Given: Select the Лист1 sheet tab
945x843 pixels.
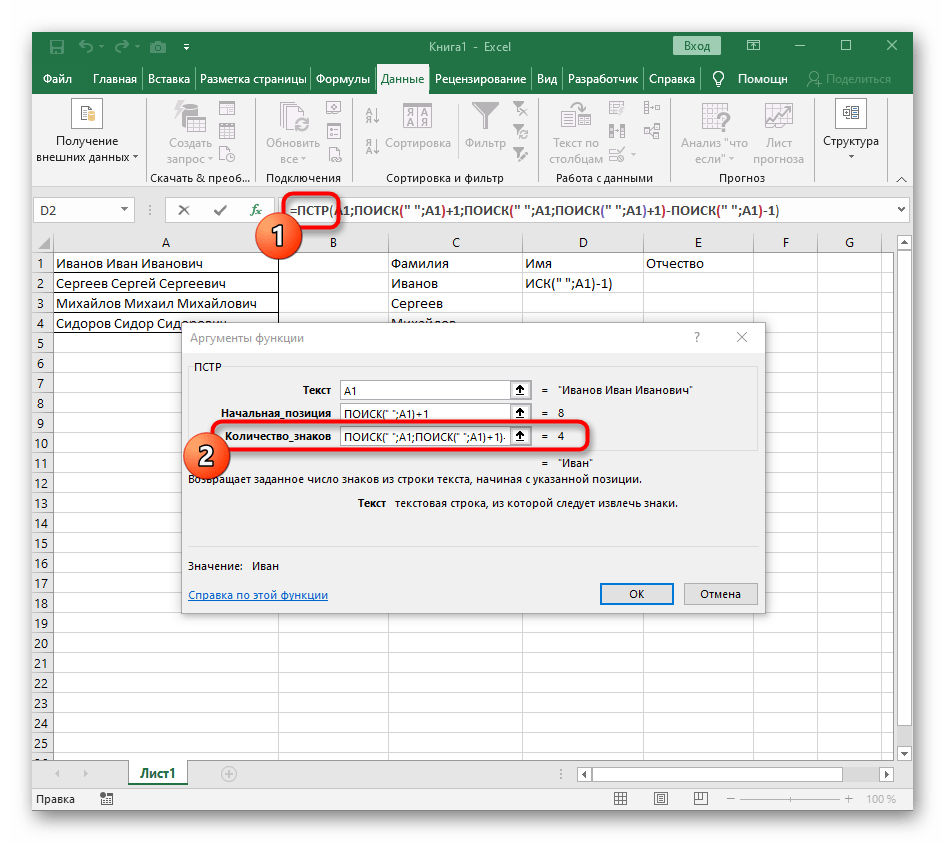Looking at the screenshot, I should click(x=158, y=773).
